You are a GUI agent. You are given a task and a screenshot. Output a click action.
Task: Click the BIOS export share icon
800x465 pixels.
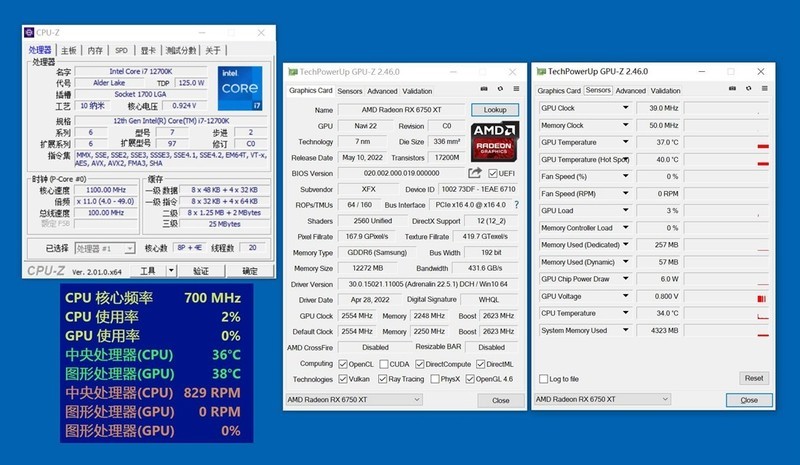click(x=474, y=173)
